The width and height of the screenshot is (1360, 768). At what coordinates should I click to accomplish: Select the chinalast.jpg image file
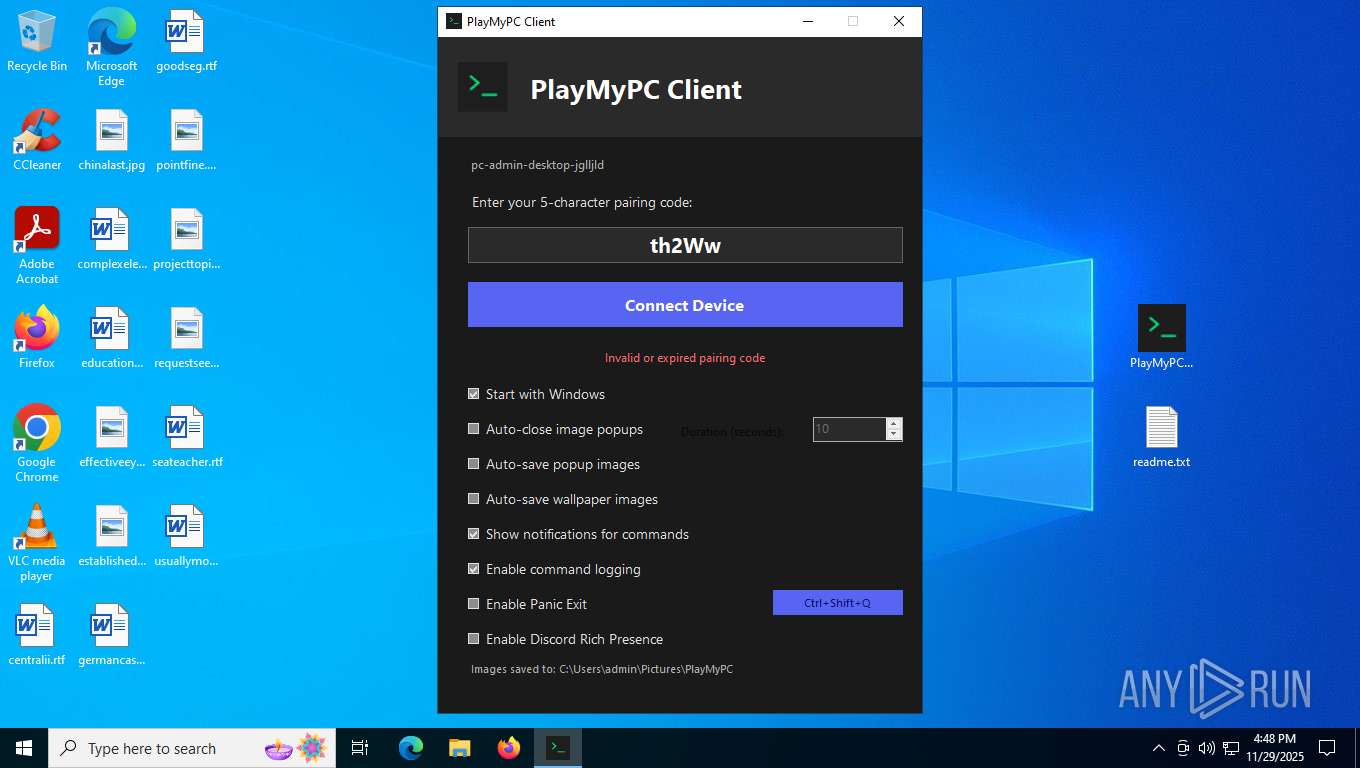[111, 140]
